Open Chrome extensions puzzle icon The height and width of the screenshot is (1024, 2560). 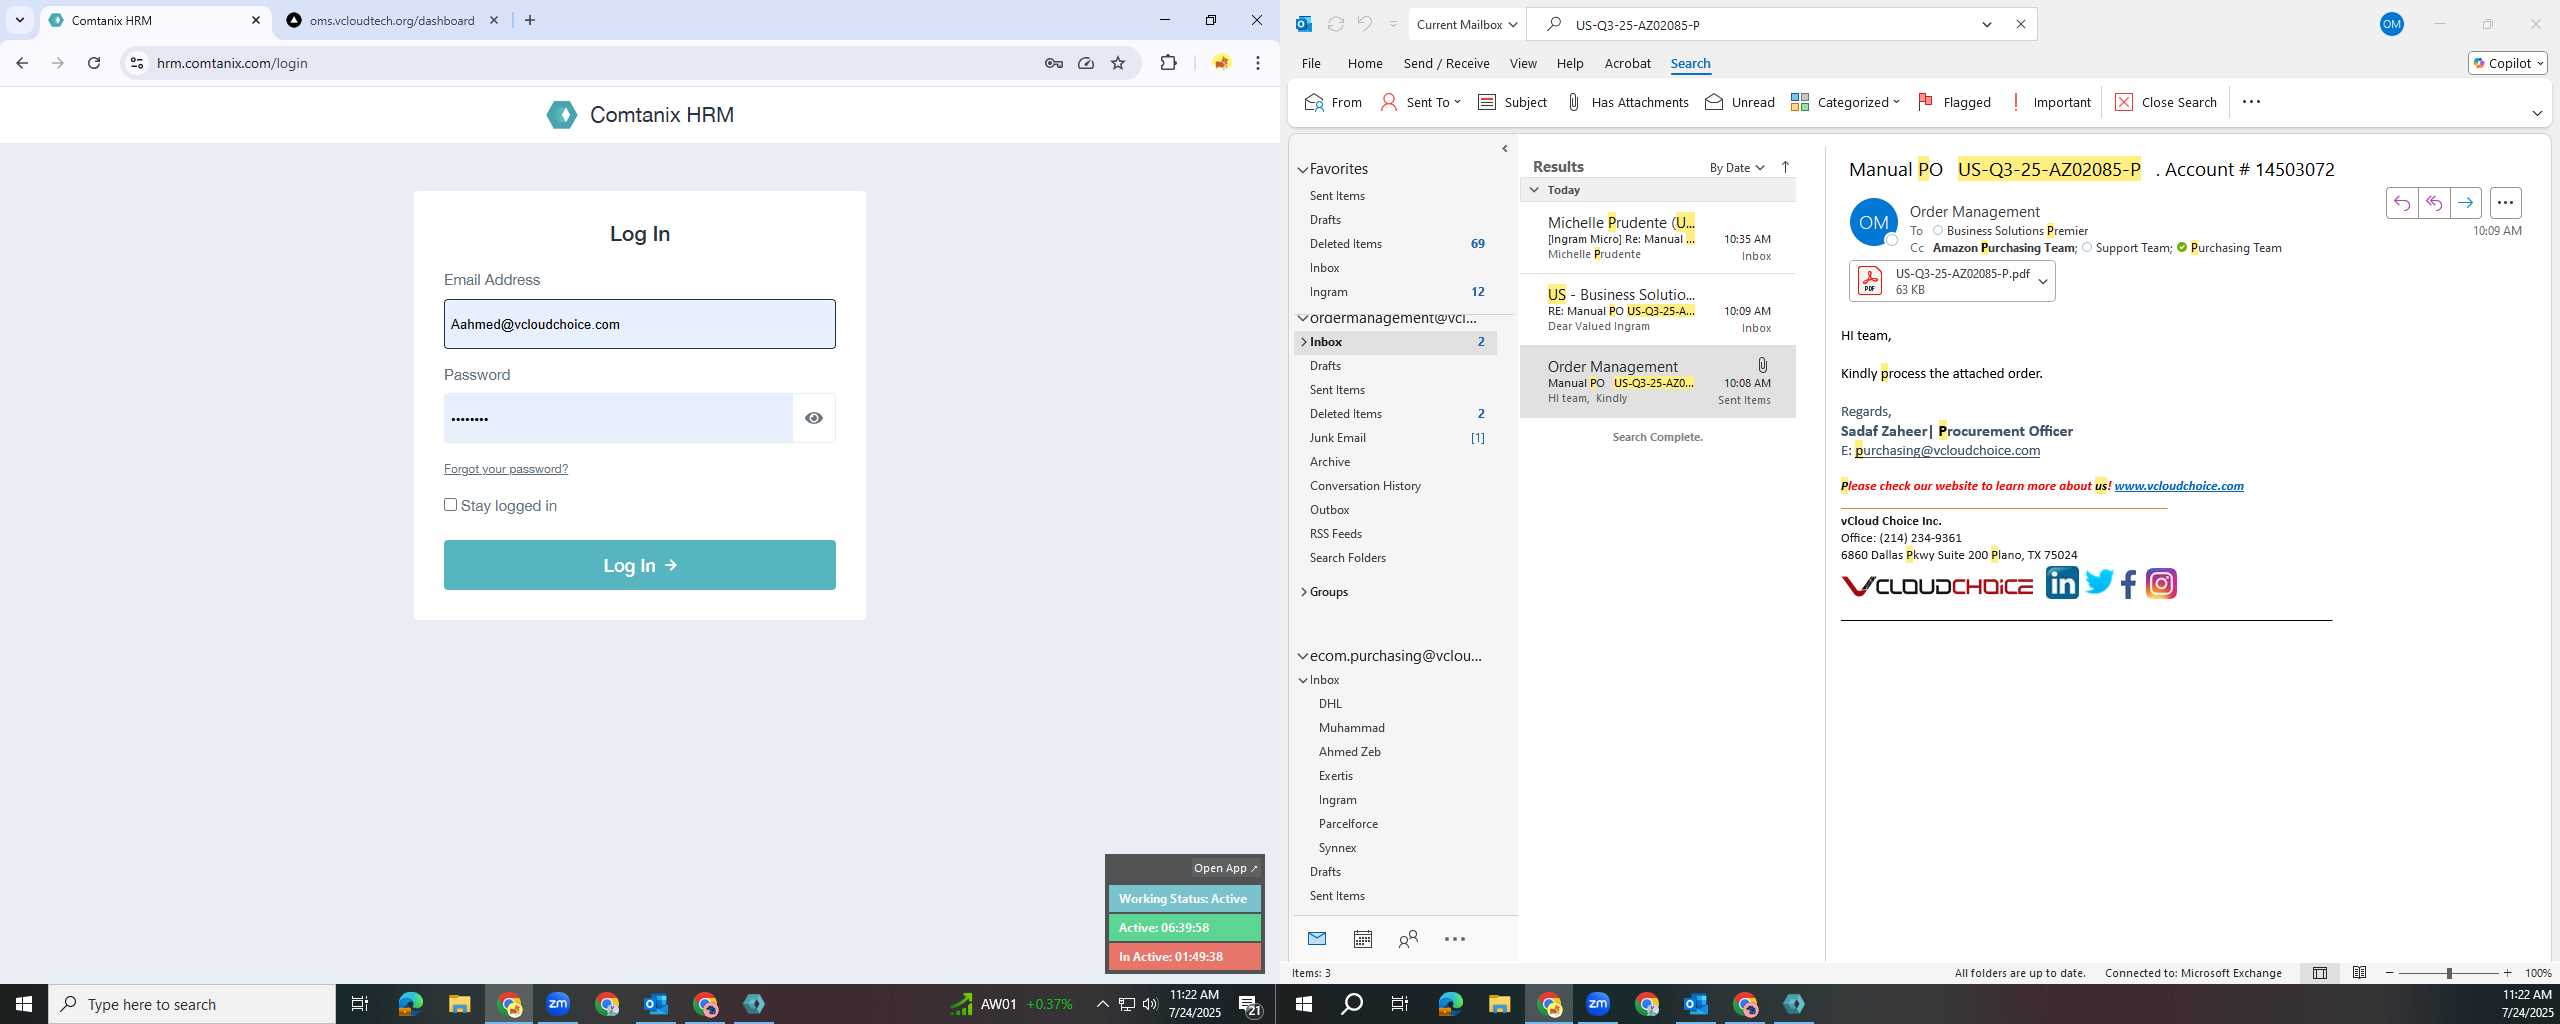coord(1168,63)
